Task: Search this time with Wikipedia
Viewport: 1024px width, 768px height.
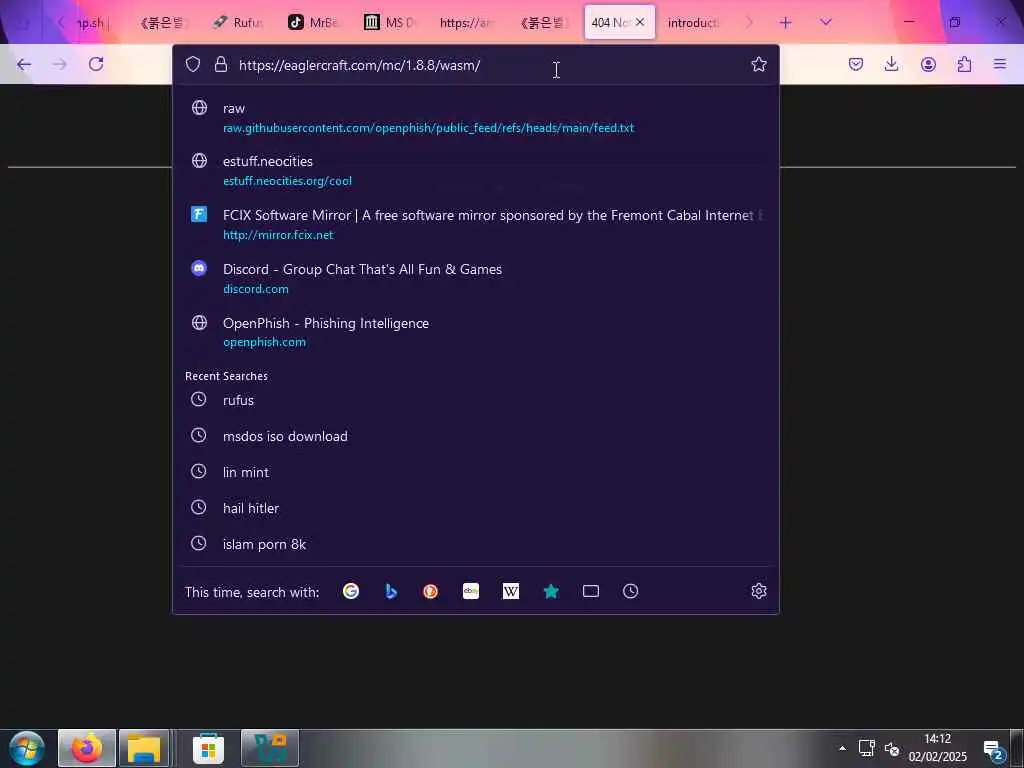Action: pyautogui.click(x=511, y=591)
